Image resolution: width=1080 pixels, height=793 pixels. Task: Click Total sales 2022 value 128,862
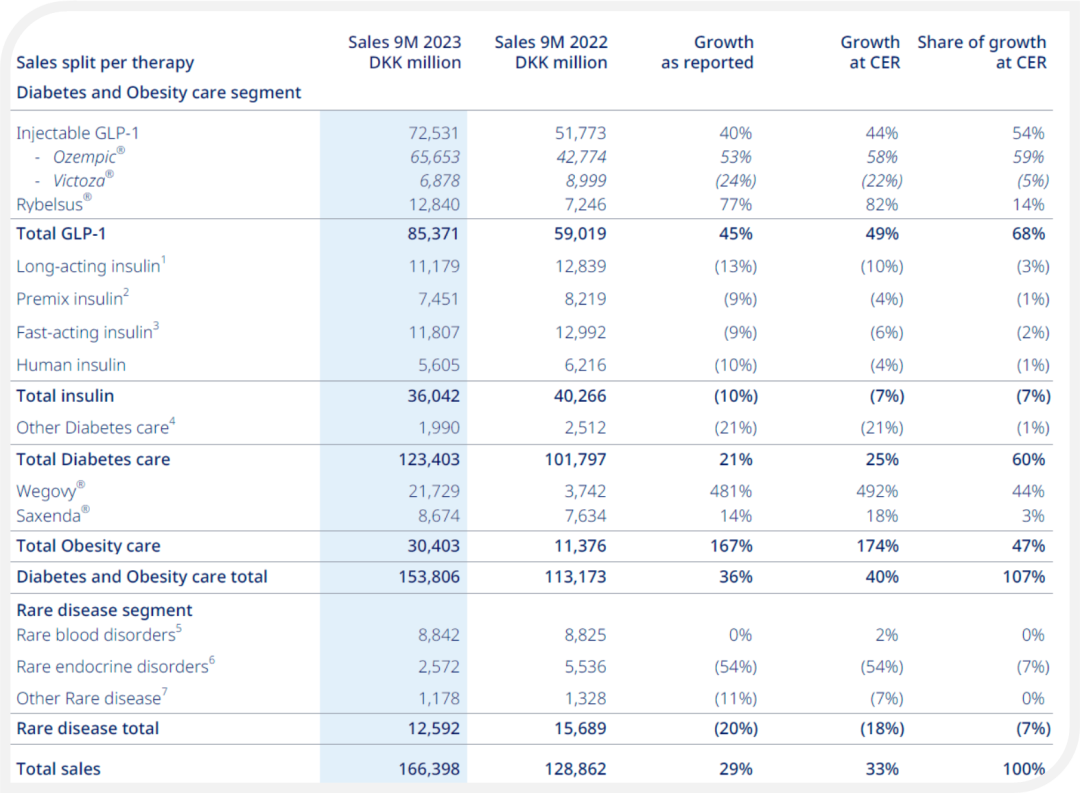click(x=576, y=769)
